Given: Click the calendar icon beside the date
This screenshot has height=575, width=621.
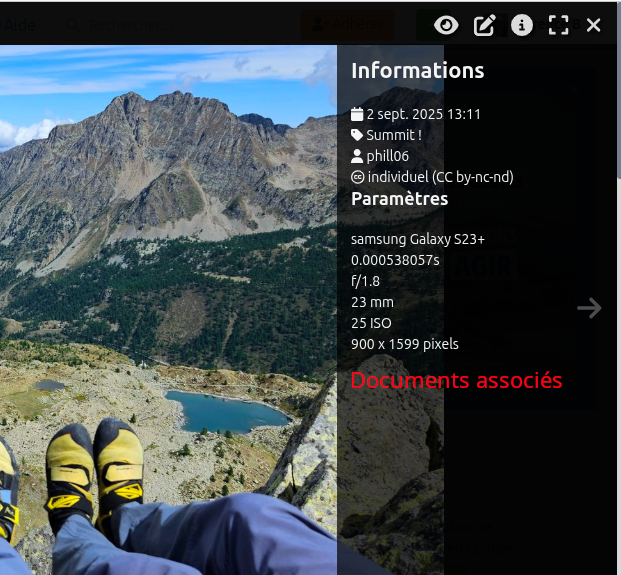Looking at the screenshot, I should (x=357, y=114).
